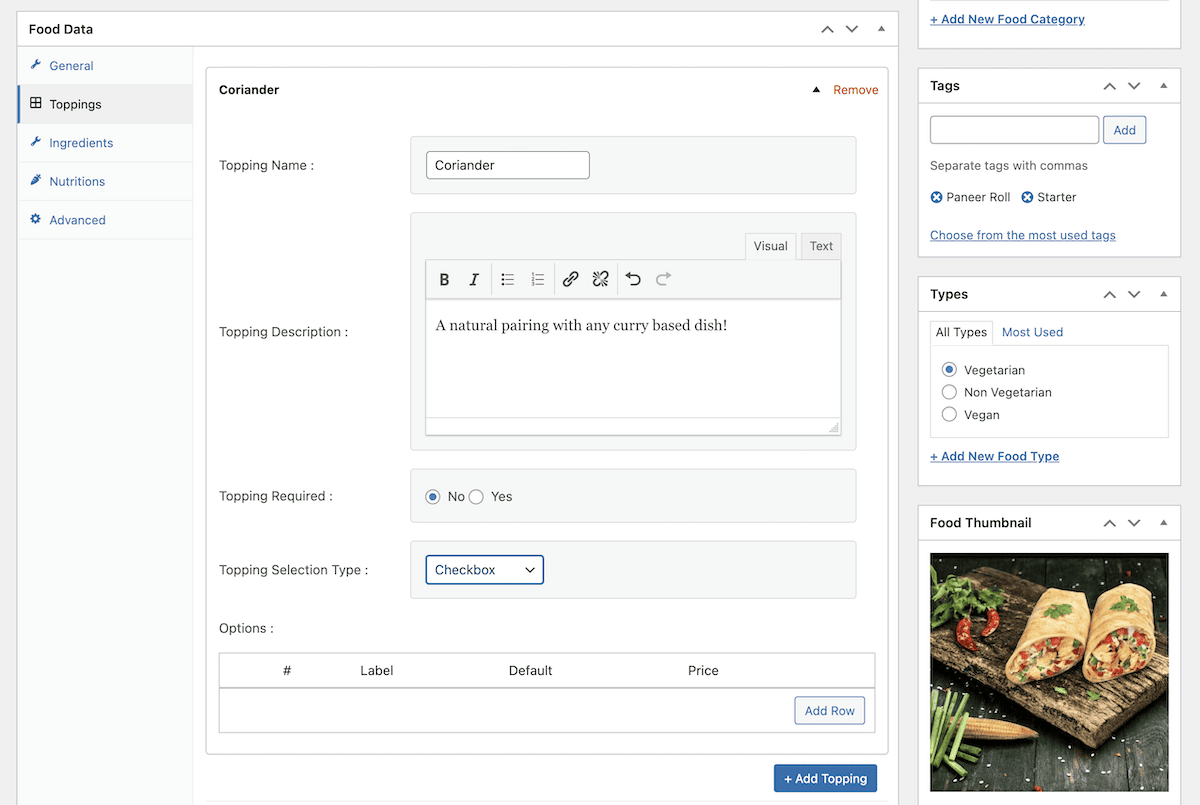Set Topping Required to Yes

pyautogui.click(x=476, y=497)
